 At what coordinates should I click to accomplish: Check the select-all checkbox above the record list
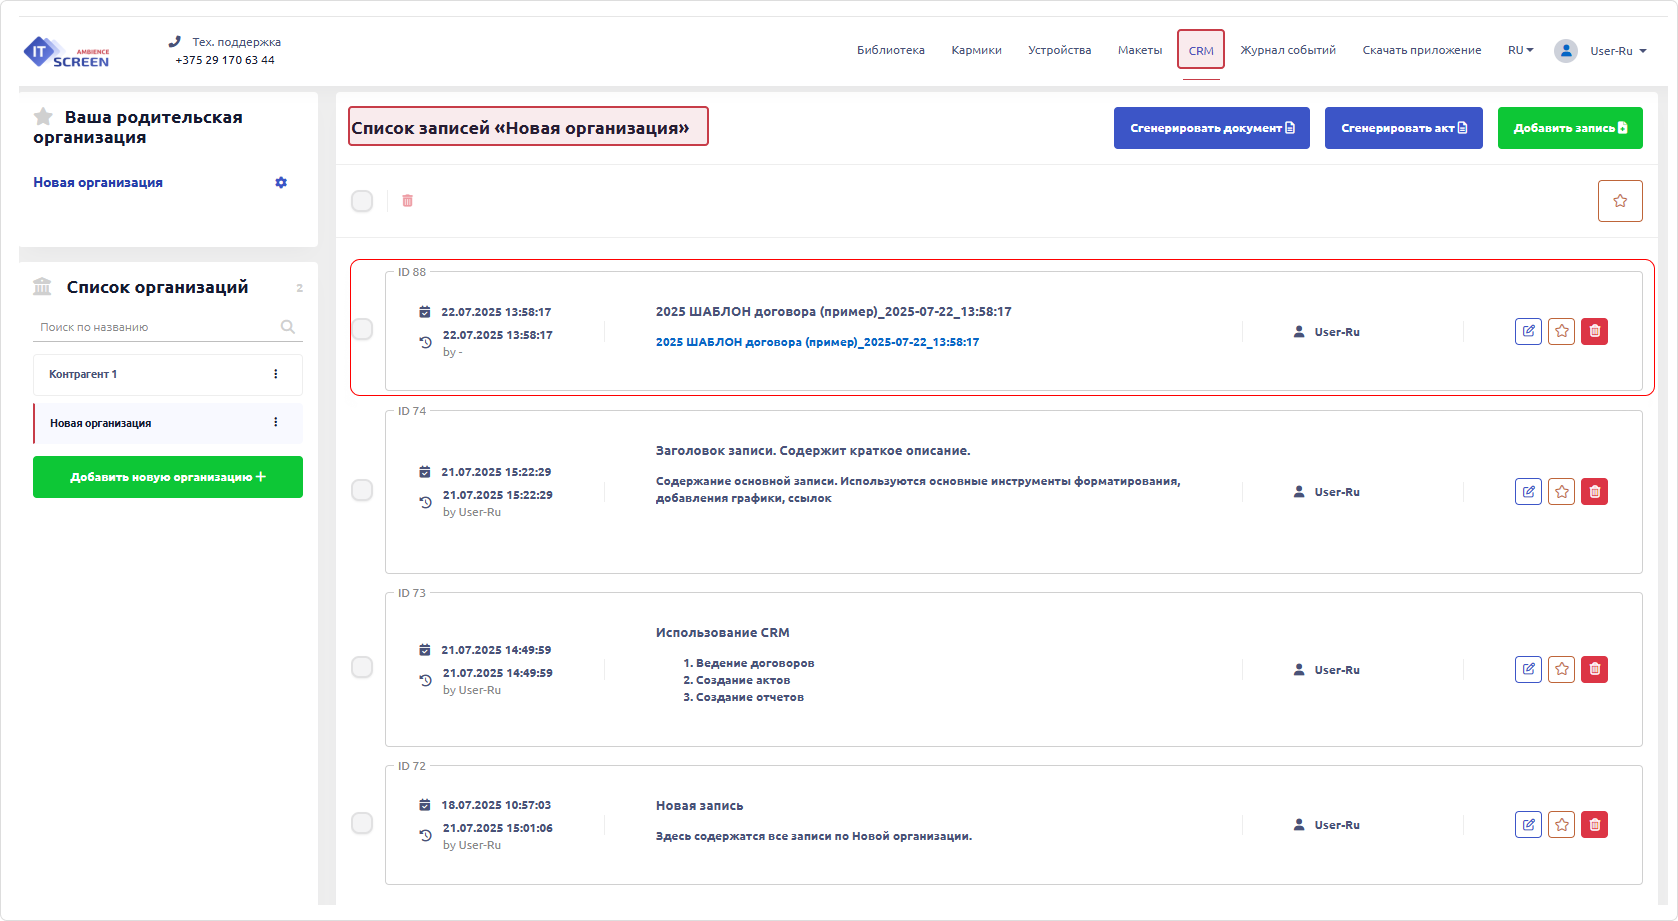[362, 201]
